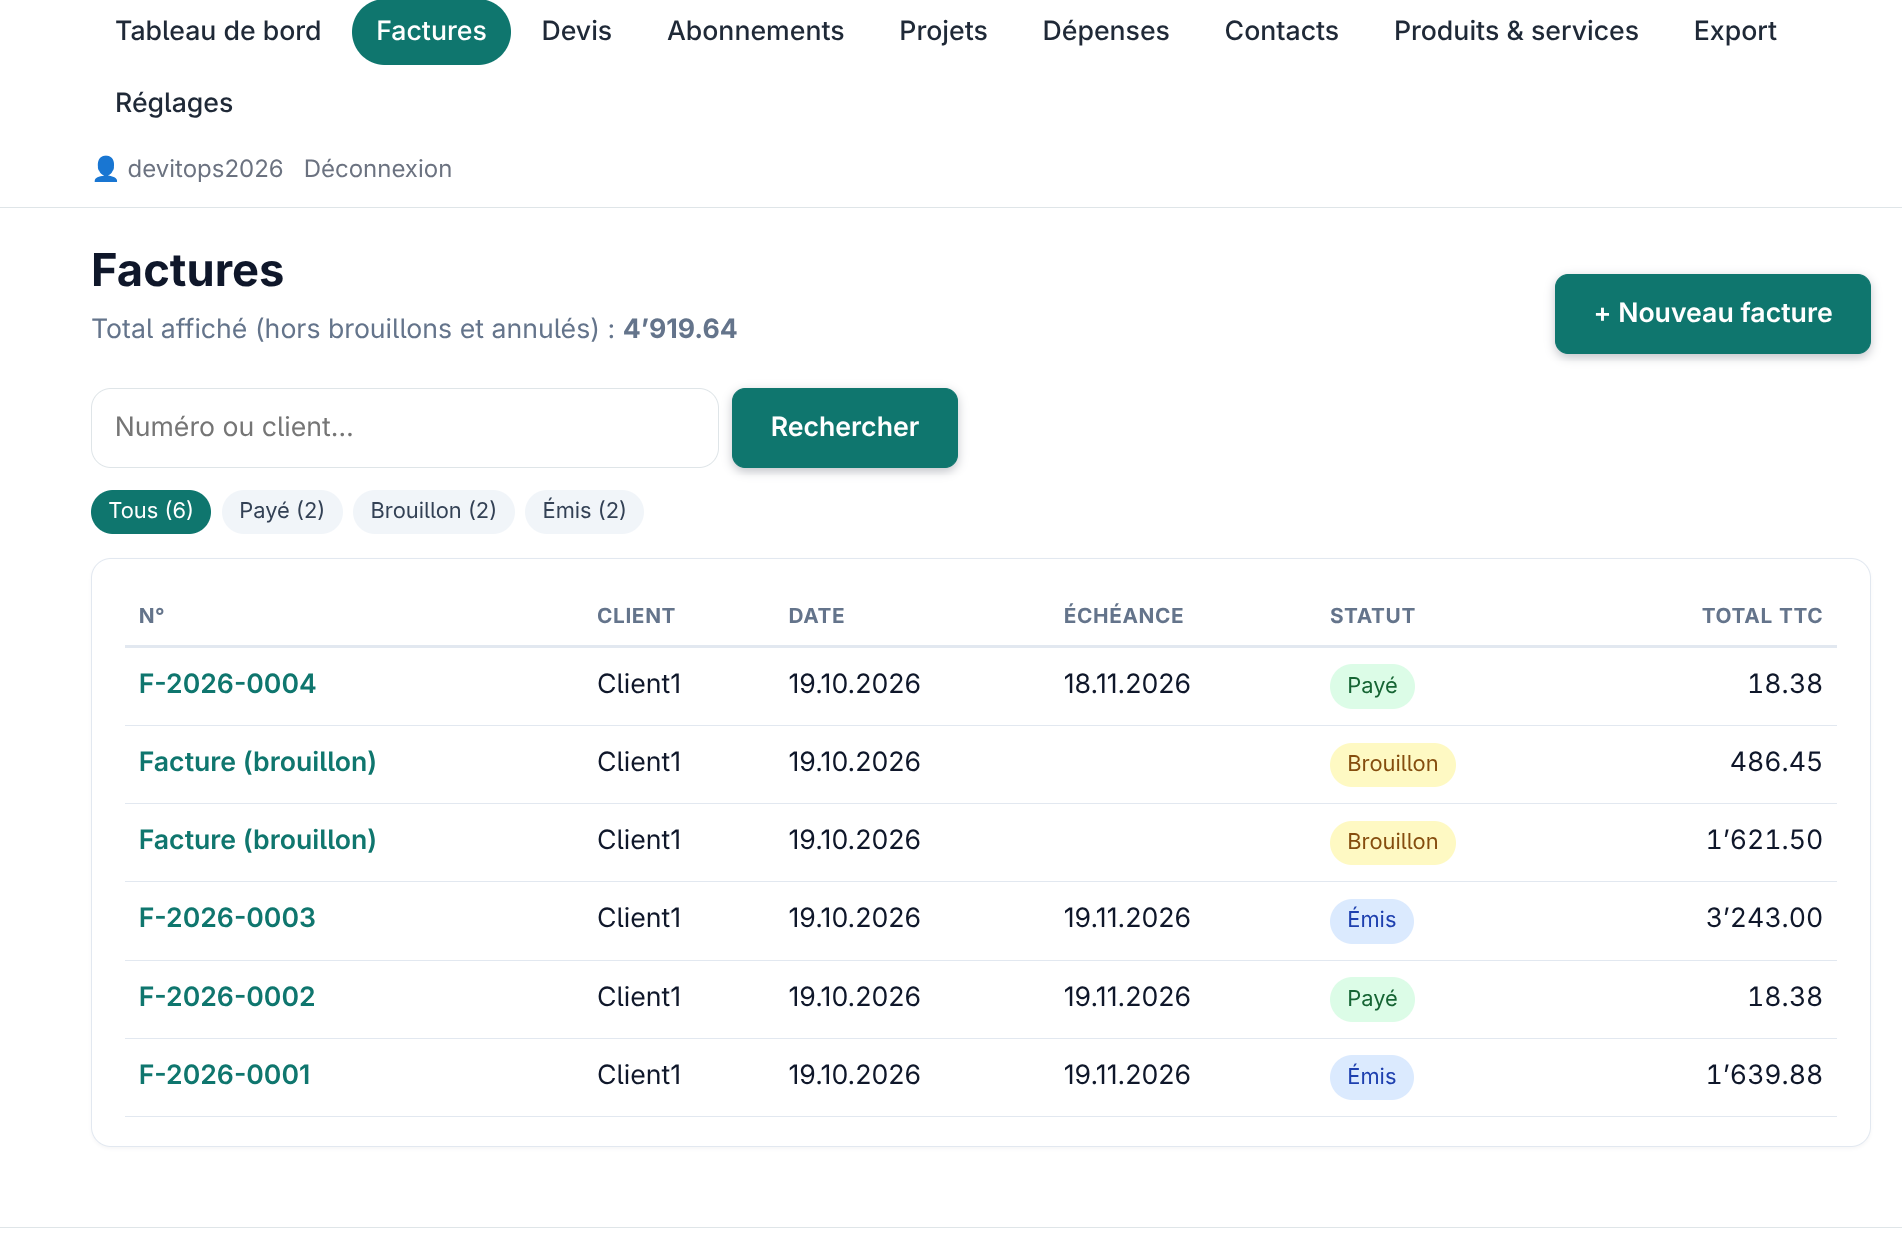Click the Rechercher button

[844, 428]
